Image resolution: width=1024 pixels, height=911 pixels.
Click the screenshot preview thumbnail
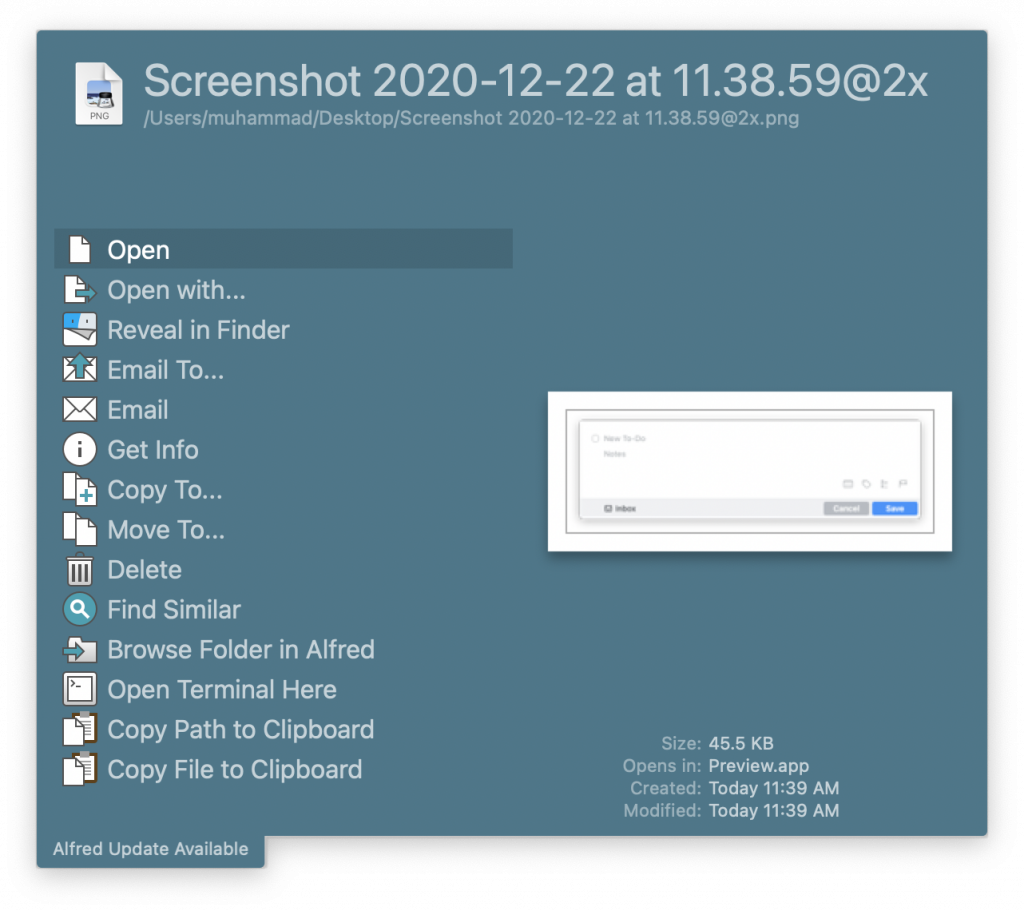[x=750, y=471]
